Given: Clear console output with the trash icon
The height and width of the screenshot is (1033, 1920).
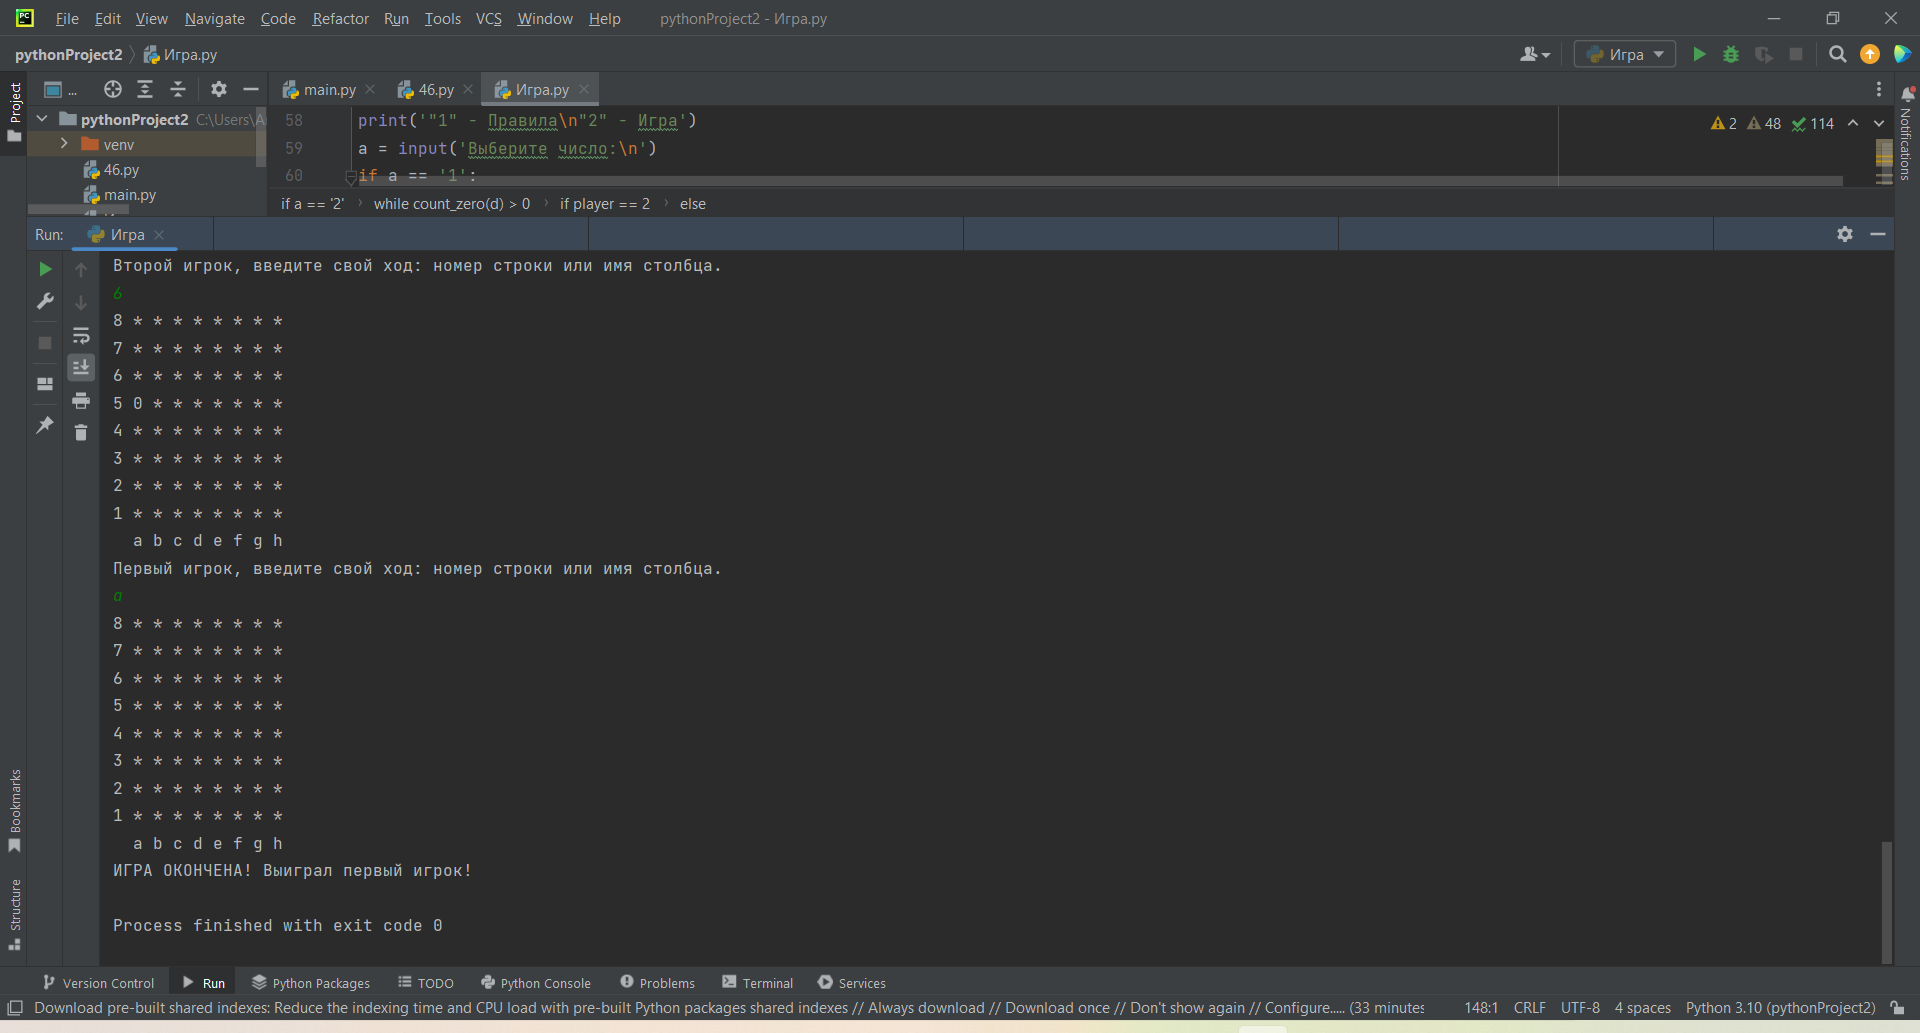Looking at the screenshot, I should (81, 432).
